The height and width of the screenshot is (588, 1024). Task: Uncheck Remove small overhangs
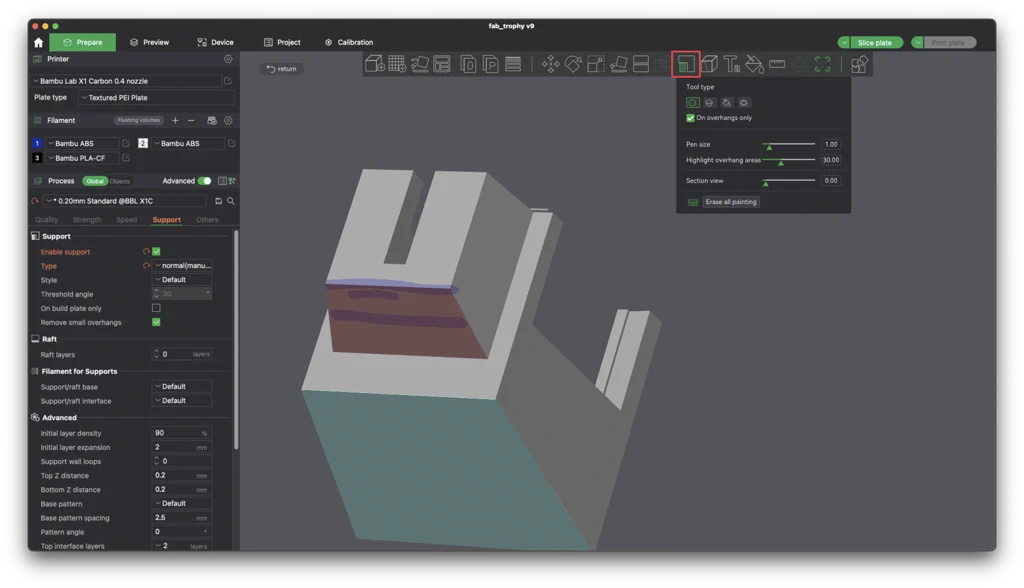(x=156, y=322)
